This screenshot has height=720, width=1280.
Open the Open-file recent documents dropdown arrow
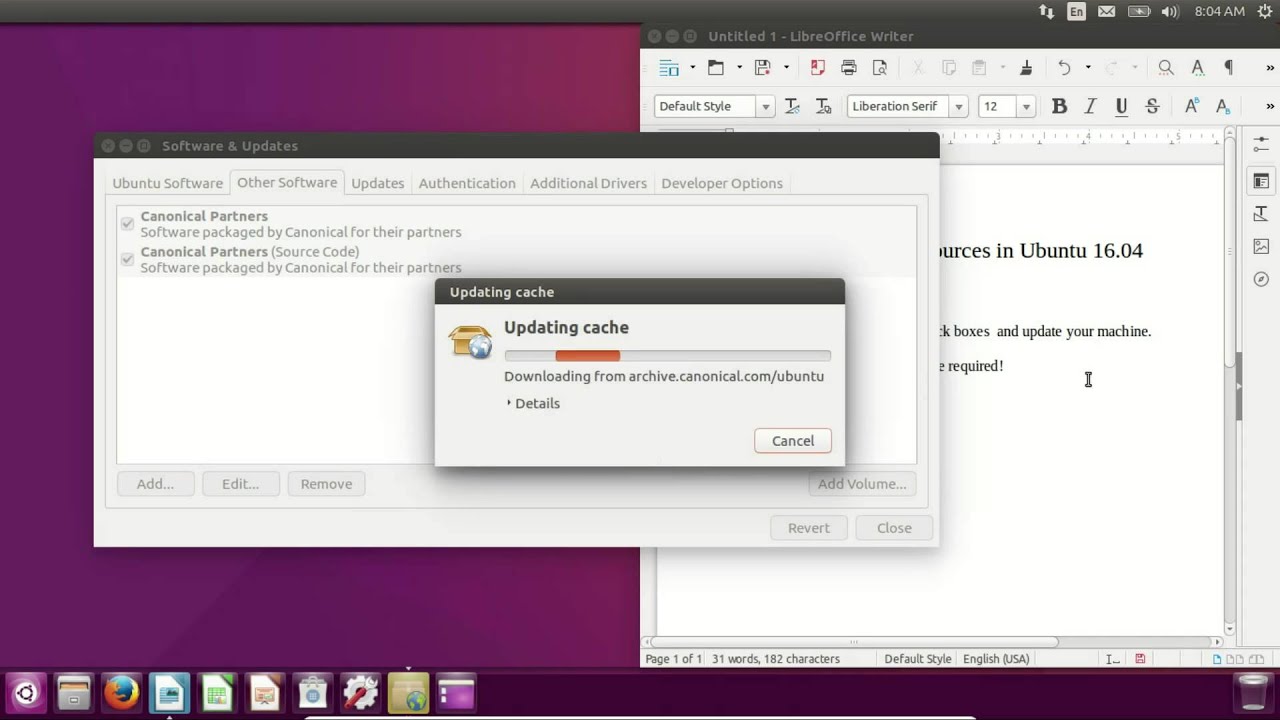739,68
